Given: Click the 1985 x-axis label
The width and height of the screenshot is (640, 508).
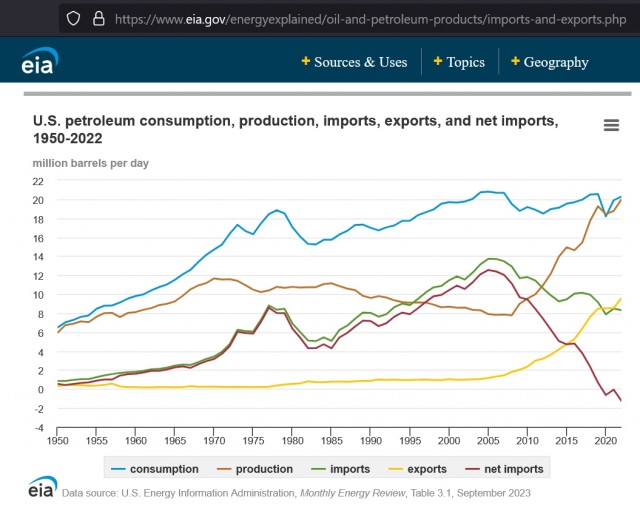Looking at the screenshot, I should click(x=332, y=441).
